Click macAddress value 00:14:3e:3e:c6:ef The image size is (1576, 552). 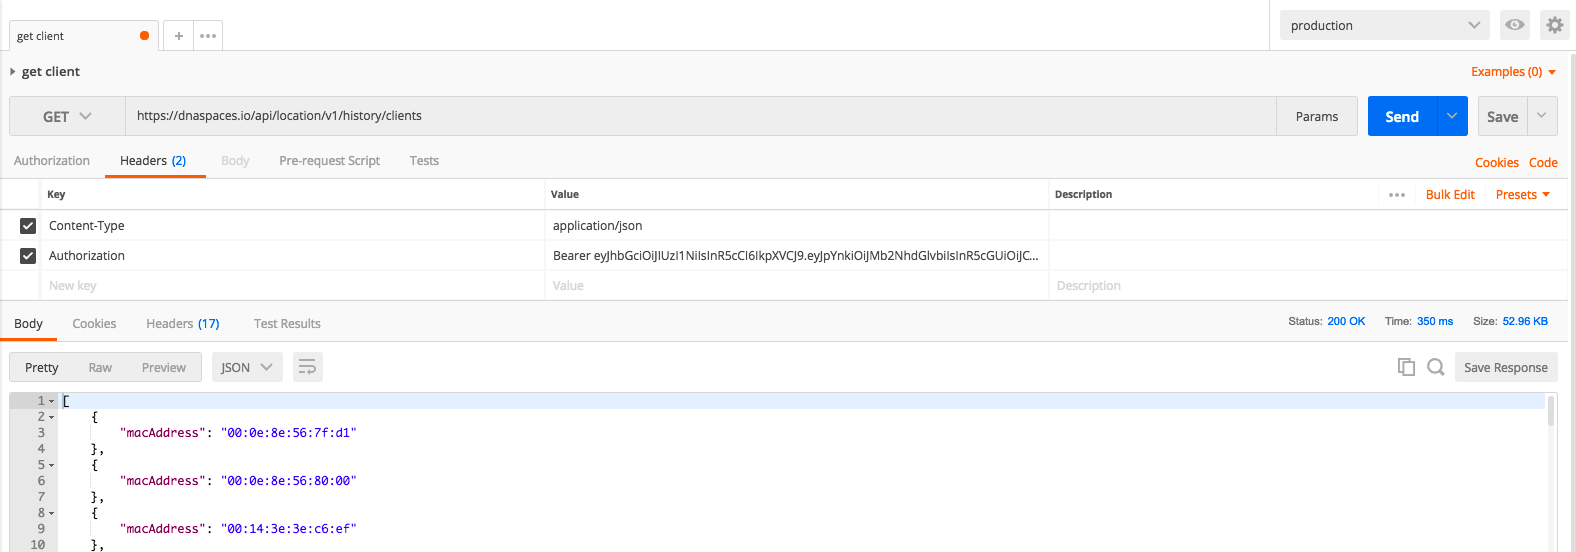(x=288, y=529)
